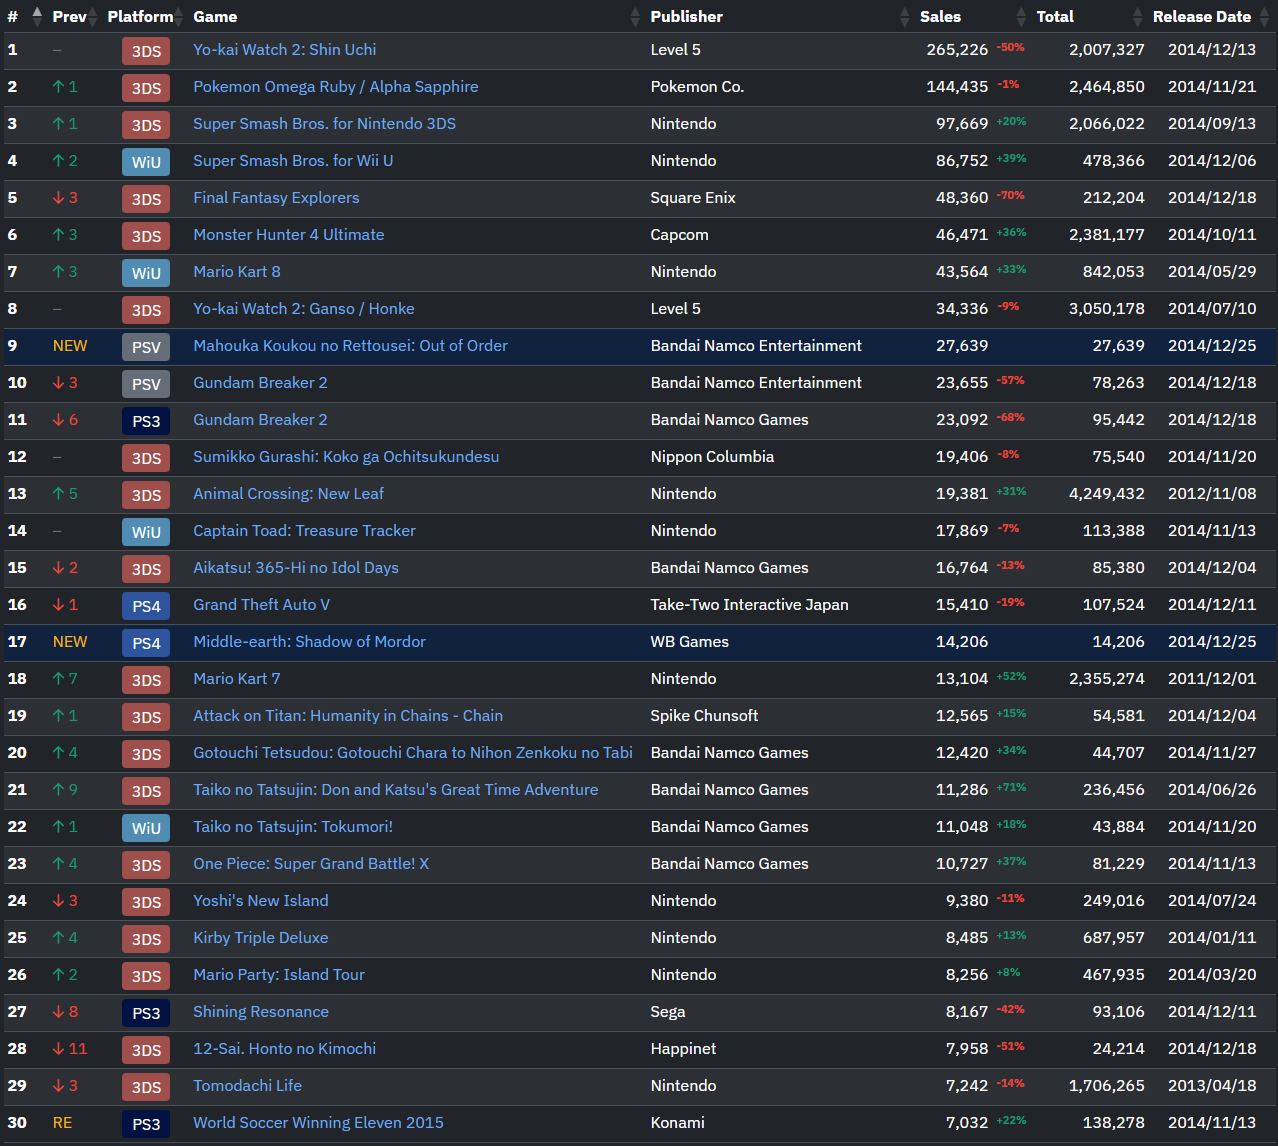Open Yoshi's New Island link

(x=261, y=900)
